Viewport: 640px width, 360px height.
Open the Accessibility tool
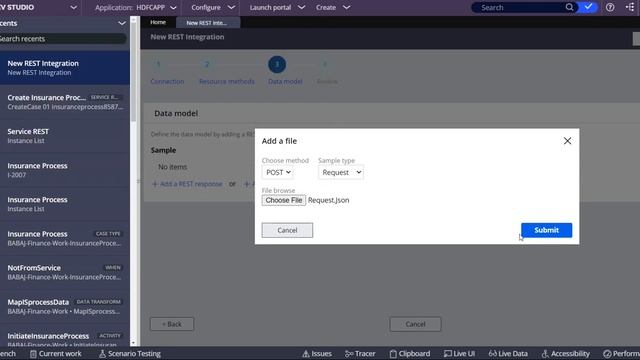click(x=565, y=354)
